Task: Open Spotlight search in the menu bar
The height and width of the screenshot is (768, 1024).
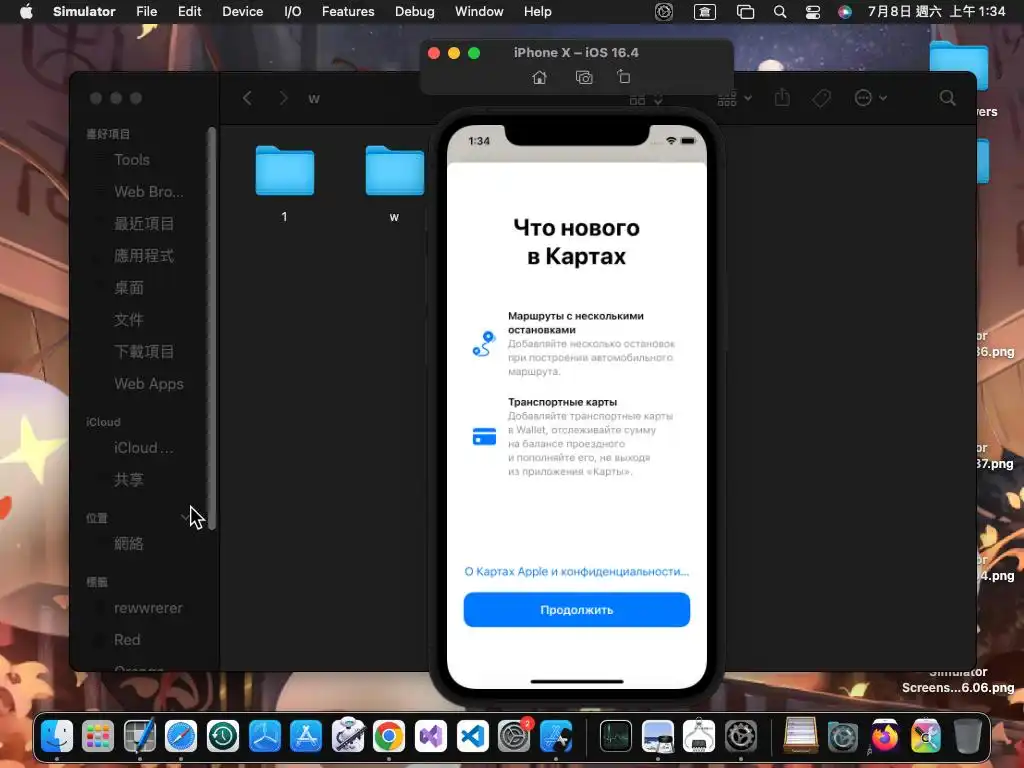Action: (x=780, y=12)
